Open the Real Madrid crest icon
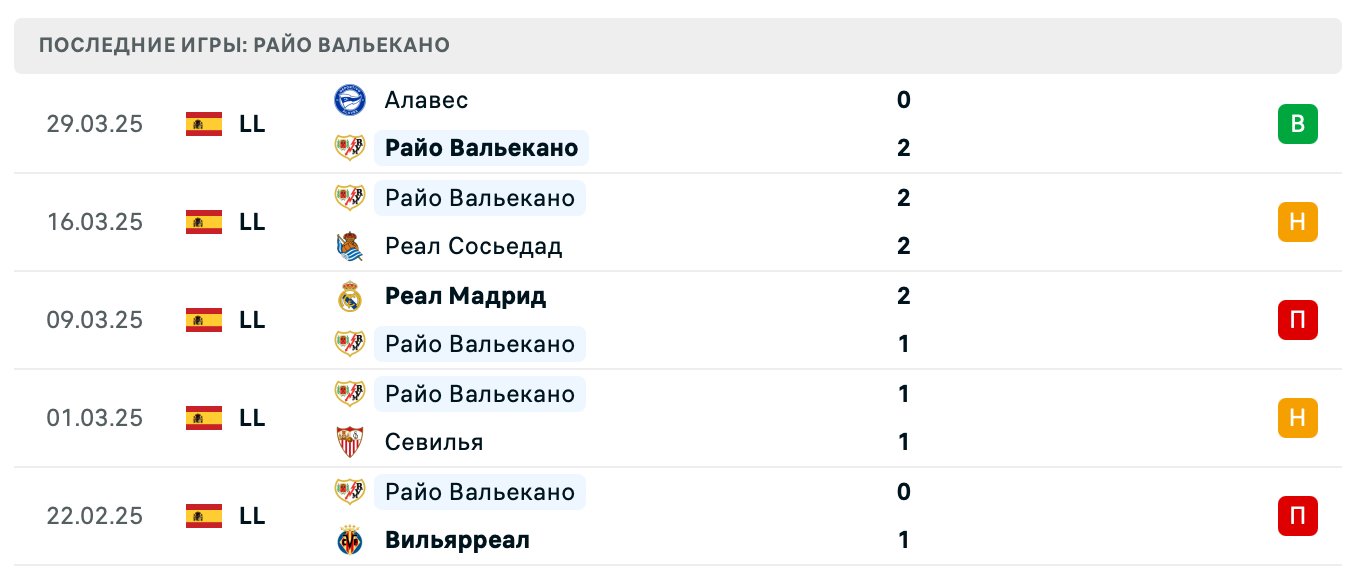The image size is (1358, 582). [350, 296]
